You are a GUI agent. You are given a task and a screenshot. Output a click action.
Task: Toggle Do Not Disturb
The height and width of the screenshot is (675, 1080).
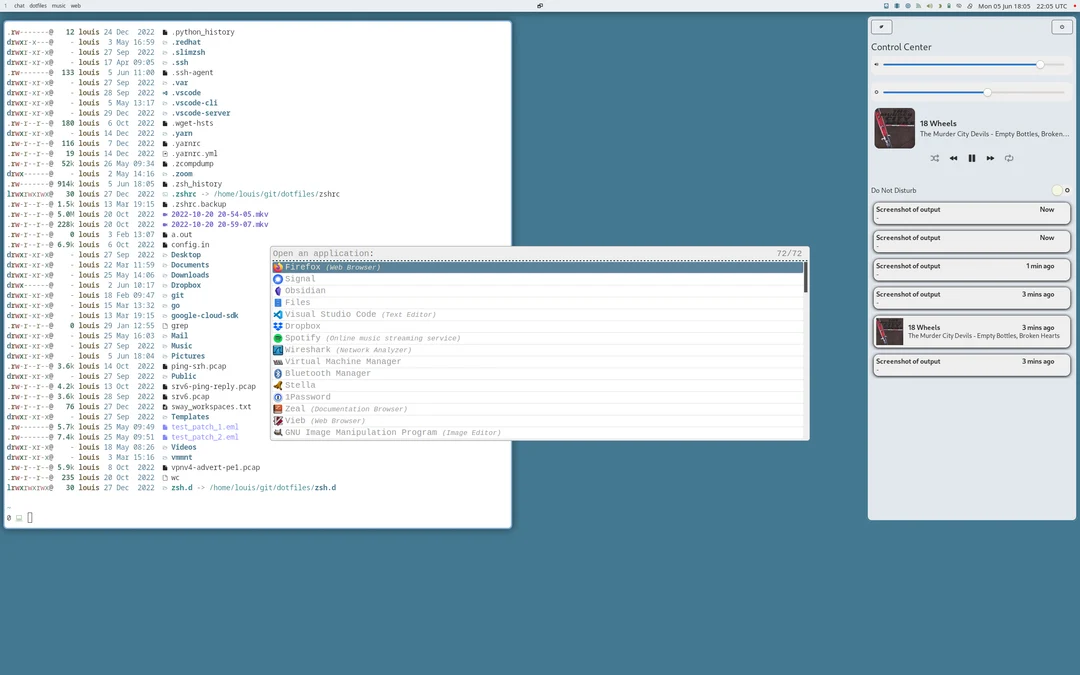tap(1058, 190)
